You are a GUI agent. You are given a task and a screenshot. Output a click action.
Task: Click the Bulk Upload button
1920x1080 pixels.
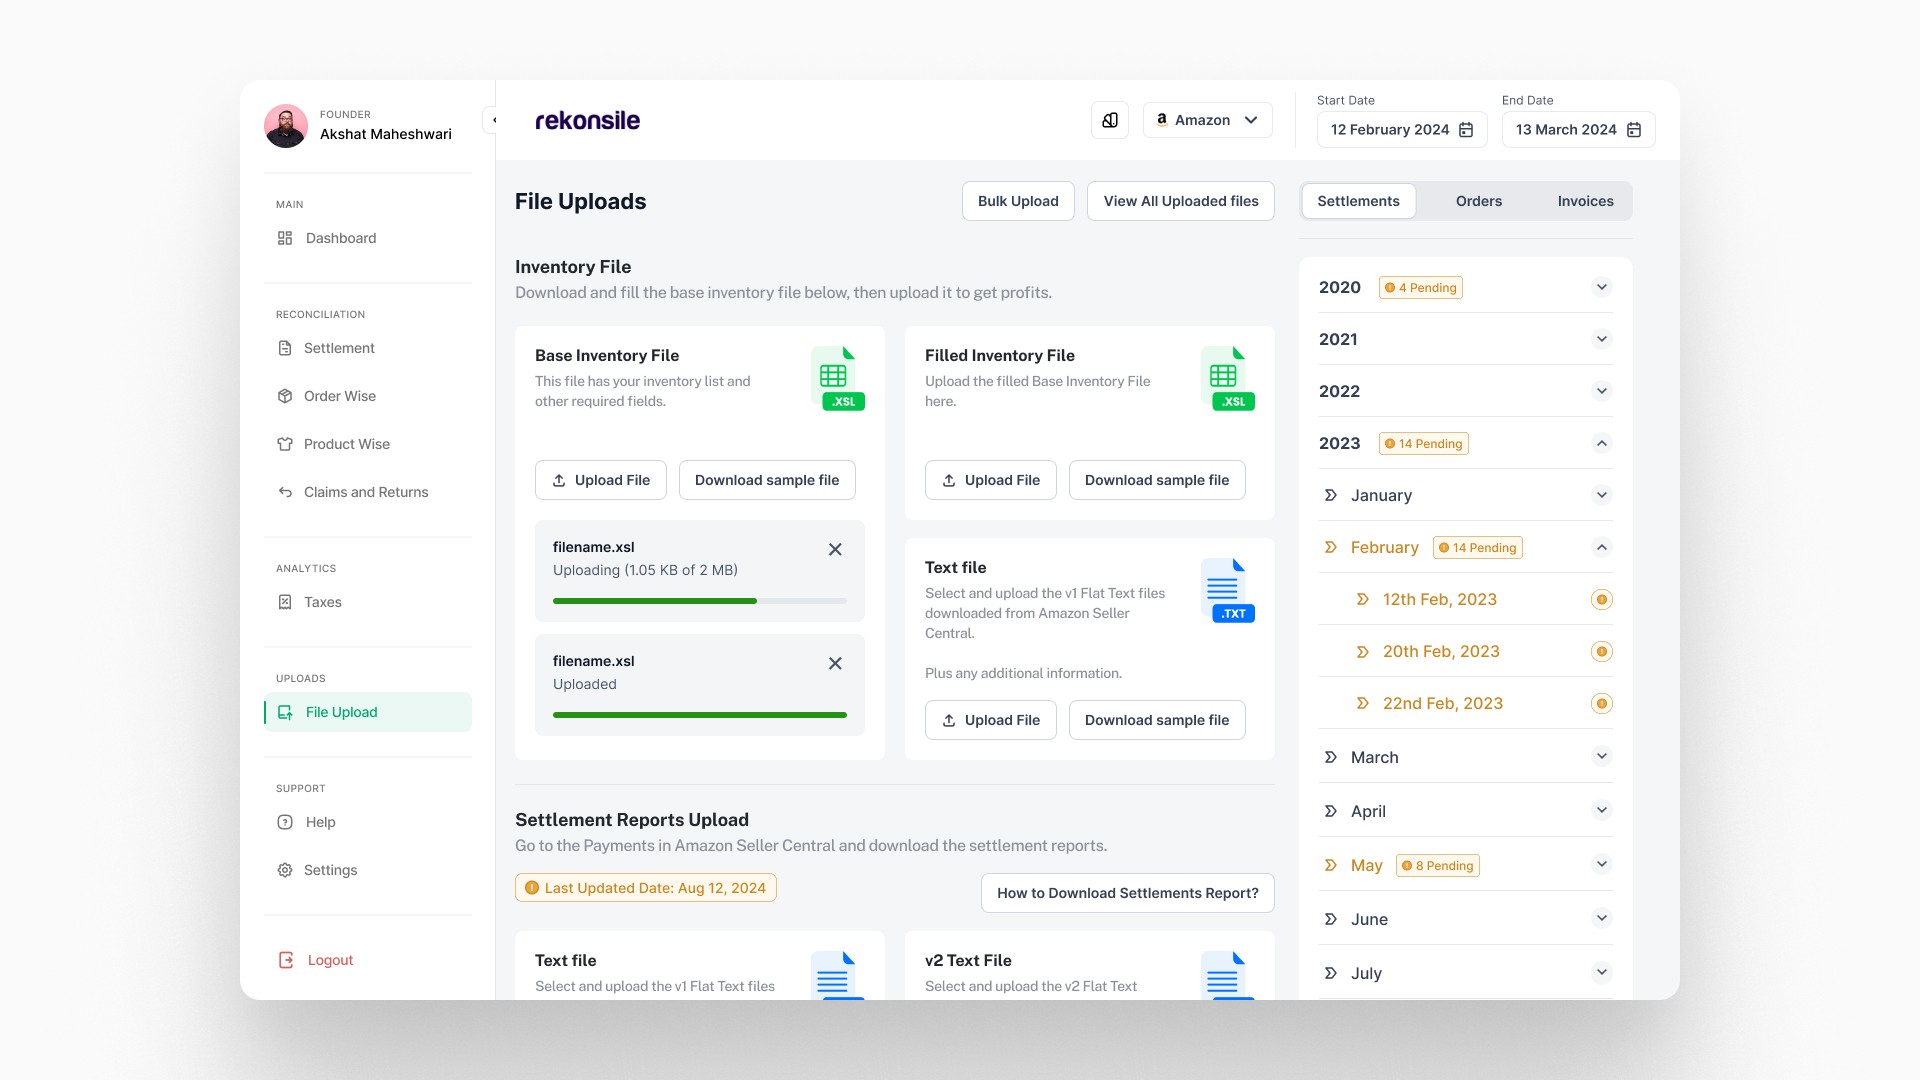pyautogui.click(x=1018, y=201)
